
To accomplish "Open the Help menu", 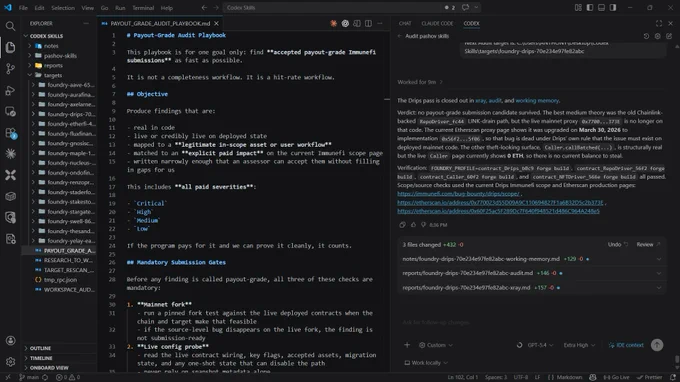I will [167, 8].
